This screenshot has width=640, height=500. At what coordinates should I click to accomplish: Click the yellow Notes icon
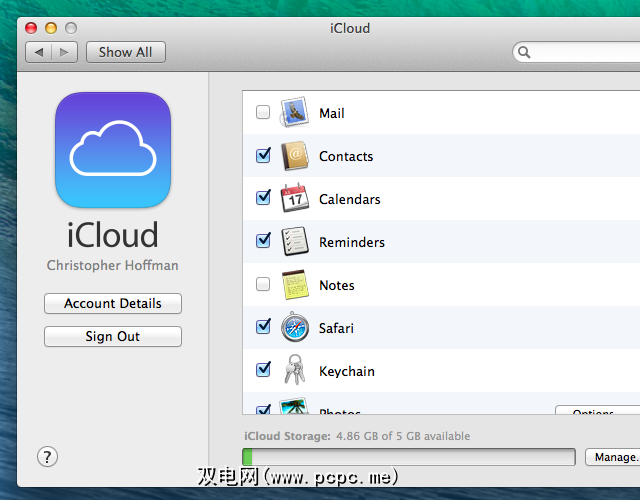click(294, 285)
